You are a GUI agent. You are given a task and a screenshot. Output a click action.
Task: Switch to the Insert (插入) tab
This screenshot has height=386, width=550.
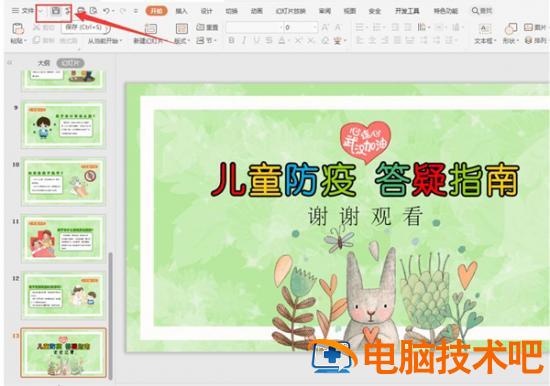point(181,11)
